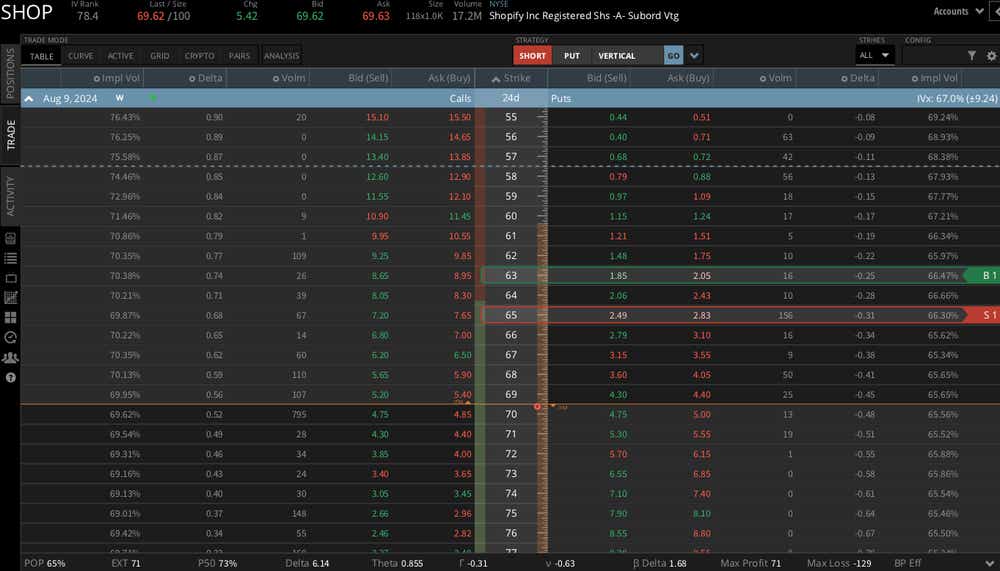Screen dimensions: 1000x571
Task: Click call ask 2.82 at strike 76
Action: pyautogui.click(x=462, y=533)
